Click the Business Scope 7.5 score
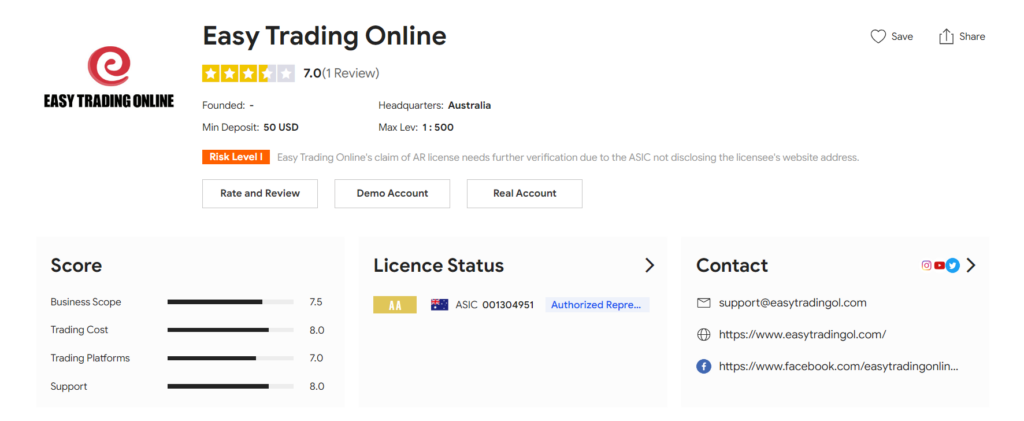The width and height of the screenshot is (1024, 421). coord(317,302)
